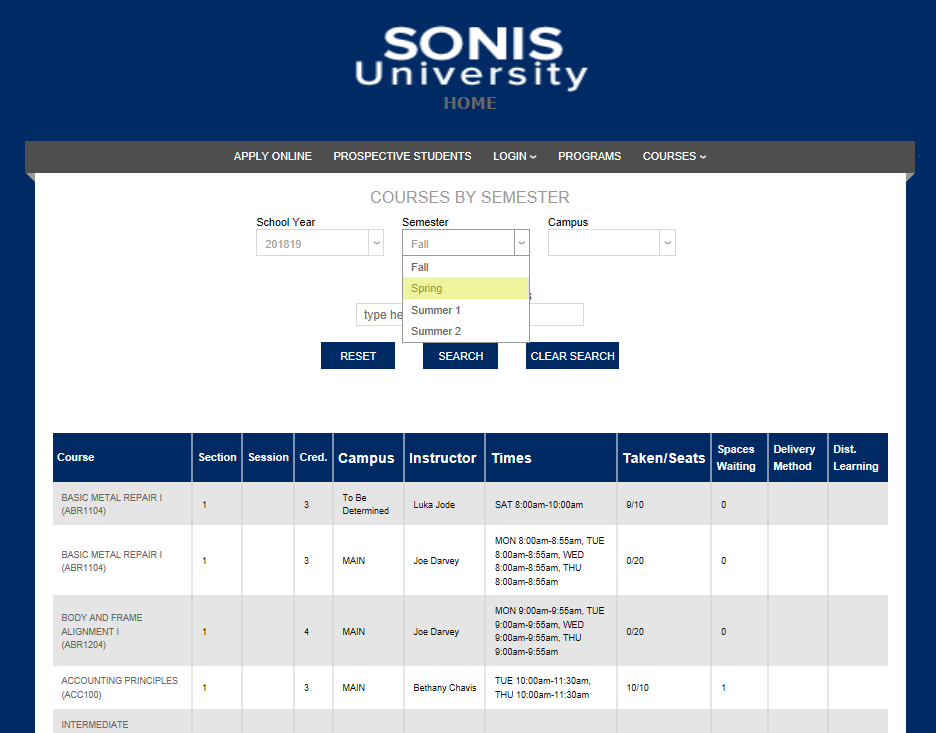Click the SEARCH button

click(460, 356)
